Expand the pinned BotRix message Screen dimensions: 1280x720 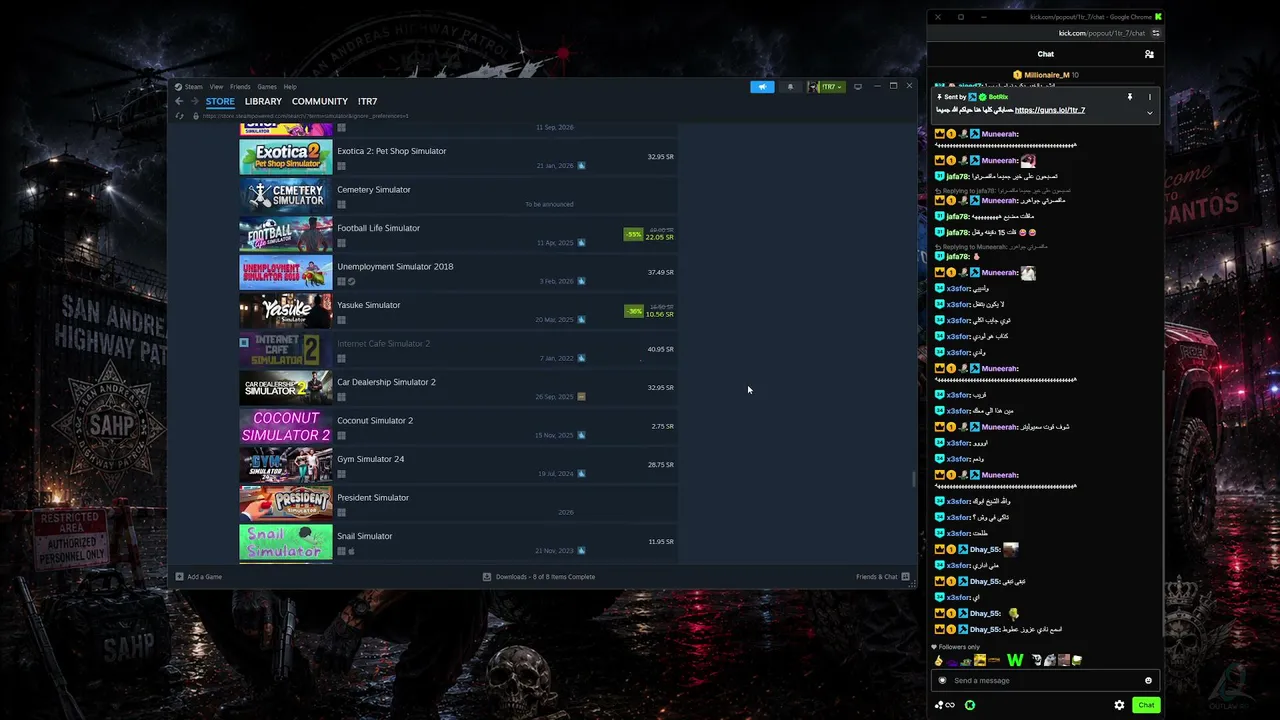pyautogui.click(x=1150, y=113)
